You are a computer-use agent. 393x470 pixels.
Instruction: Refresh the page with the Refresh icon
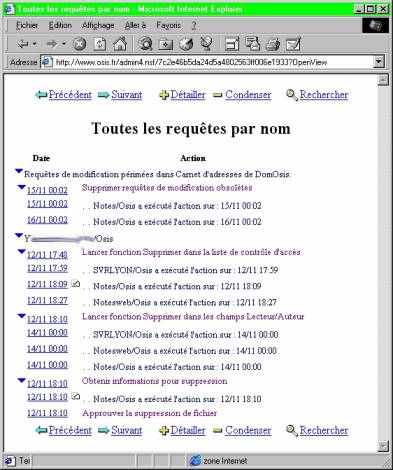coord(99,44)
